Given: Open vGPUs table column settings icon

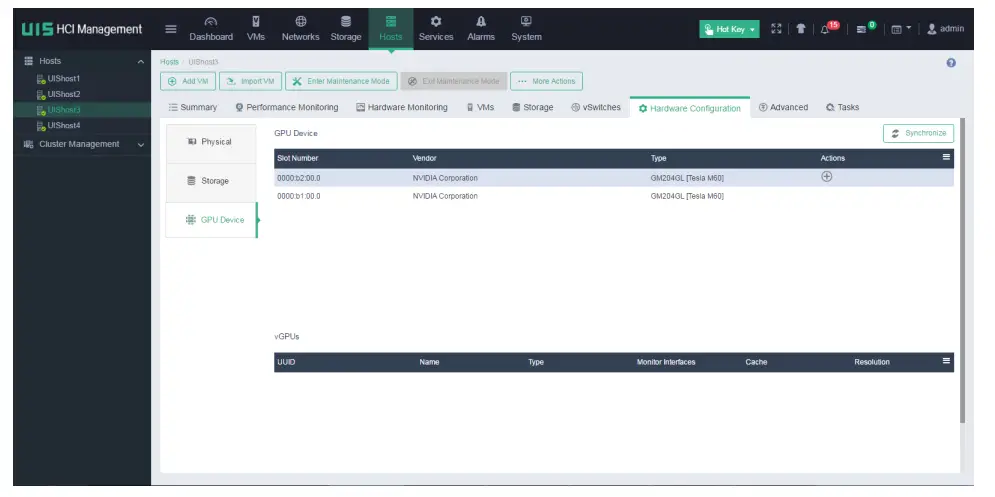Looking at the screenshot, I should click(x=946, y=361).
